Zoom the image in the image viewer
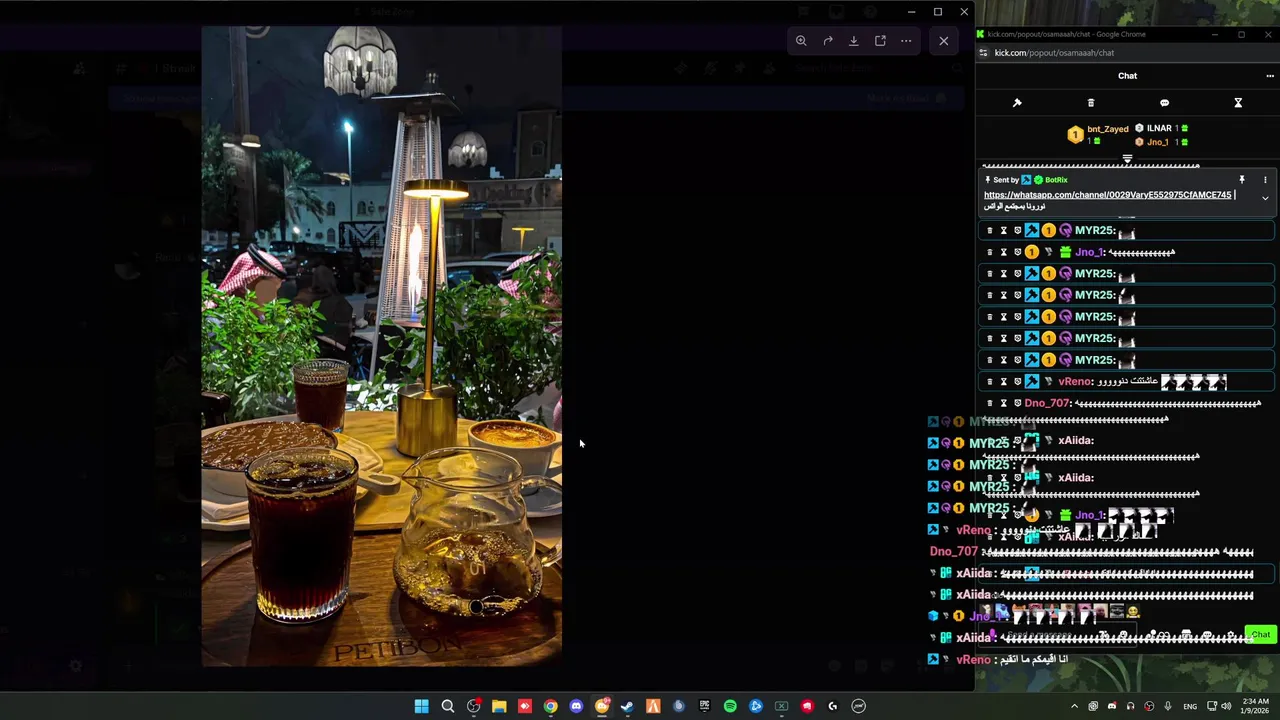This screenshot has height=720, width=1280. [801, 41]
